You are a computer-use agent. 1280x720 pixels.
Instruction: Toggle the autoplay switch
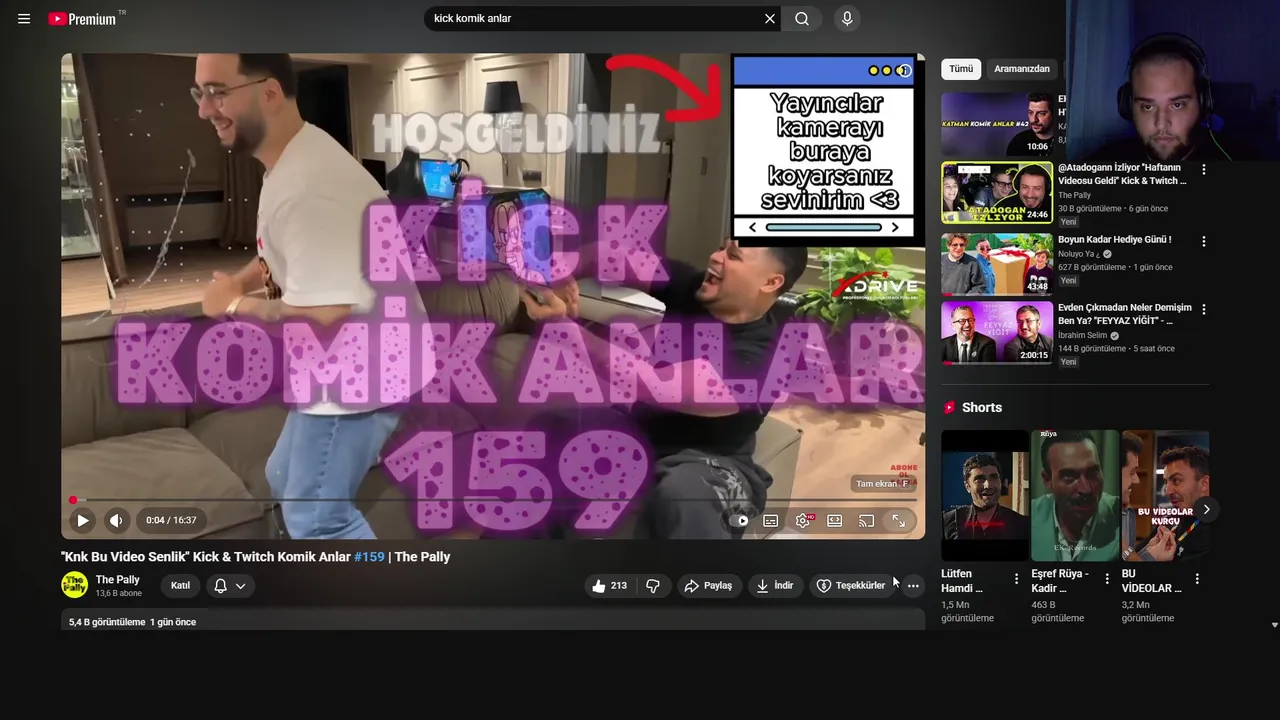pos(740,520)
